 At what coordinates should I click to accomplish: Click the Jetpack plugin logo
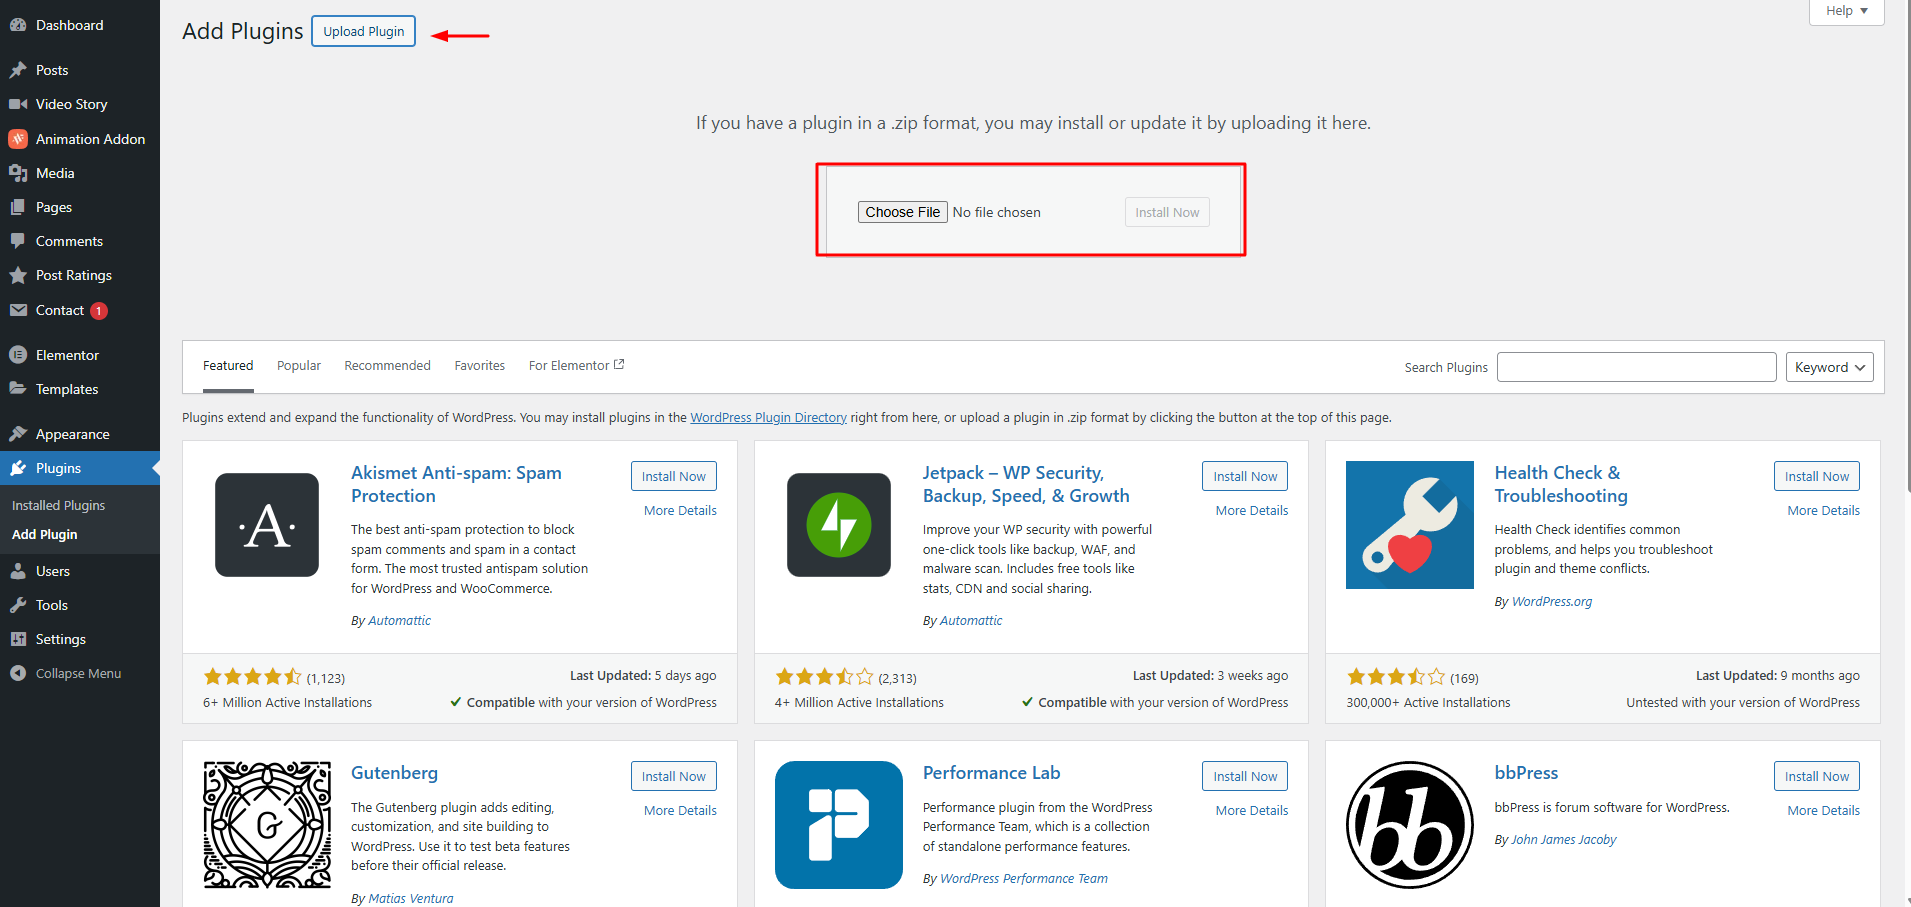tap(839, 525)
